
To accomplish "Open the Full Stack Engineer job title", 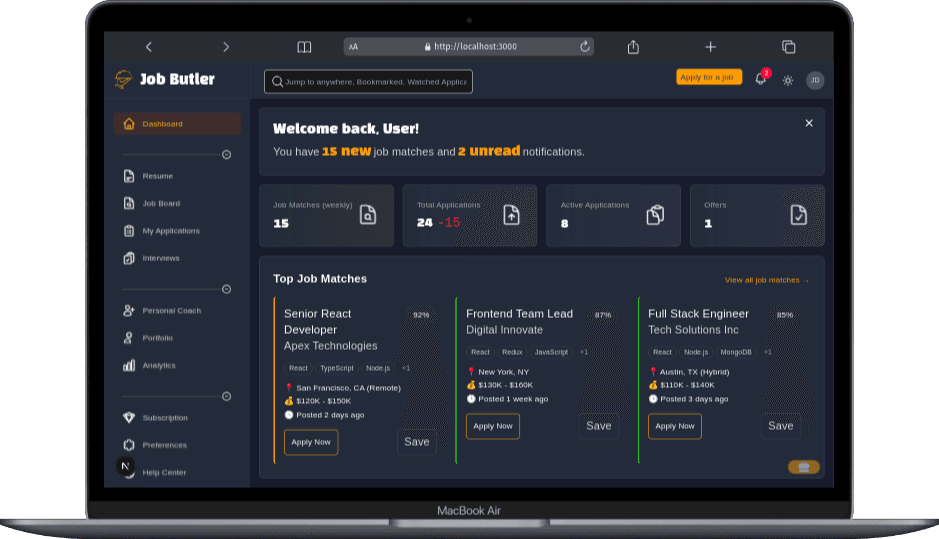I will pos(698,314).
